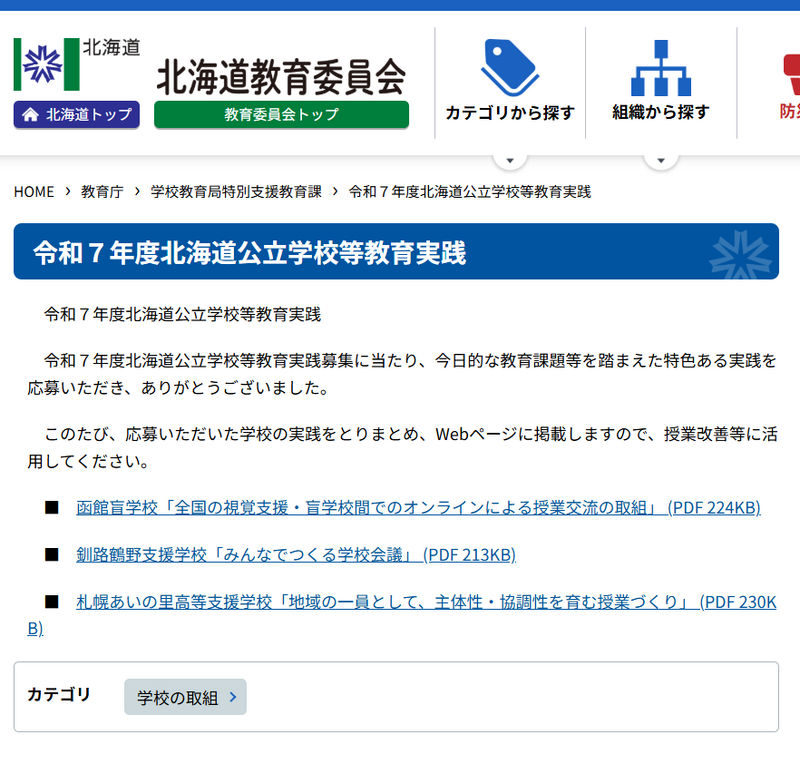This screenshot has height=764, width=800.
Task: Open 学校教育局特別支援教育課 breadcrumb link
Action: click(x=236, y=192)
